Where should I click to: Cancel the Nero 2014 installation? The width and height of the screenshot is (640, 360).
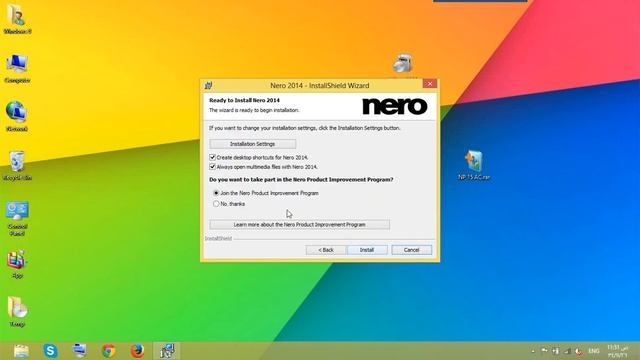click(x=411, y=250)
